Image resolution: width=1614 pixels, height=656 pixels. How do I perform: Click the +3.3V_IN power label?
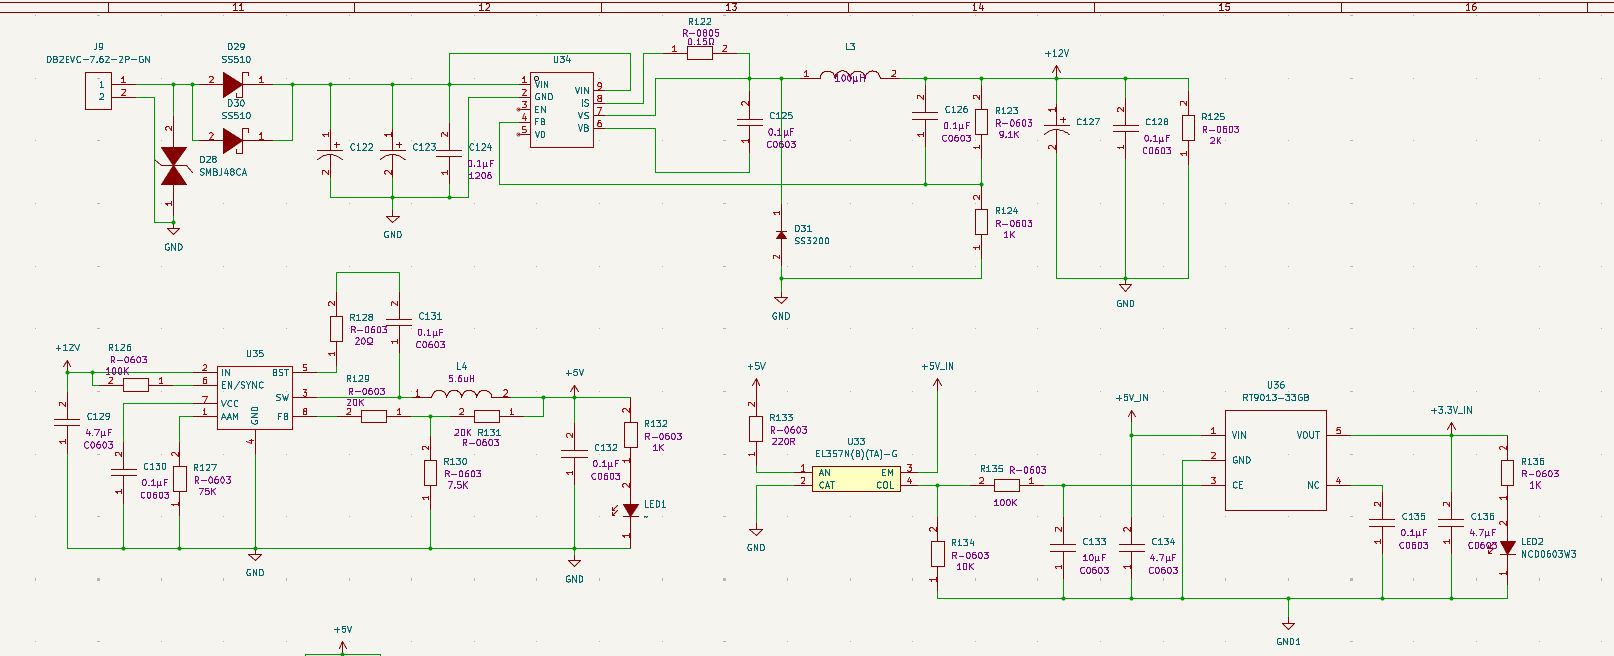point(1451,411)
